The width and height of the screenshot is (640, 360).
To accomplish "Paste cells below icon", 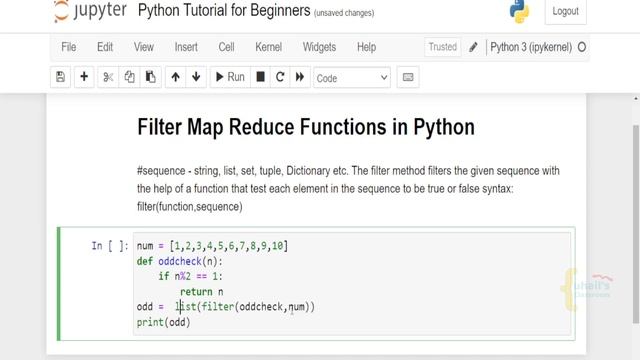I will point(151,77).
